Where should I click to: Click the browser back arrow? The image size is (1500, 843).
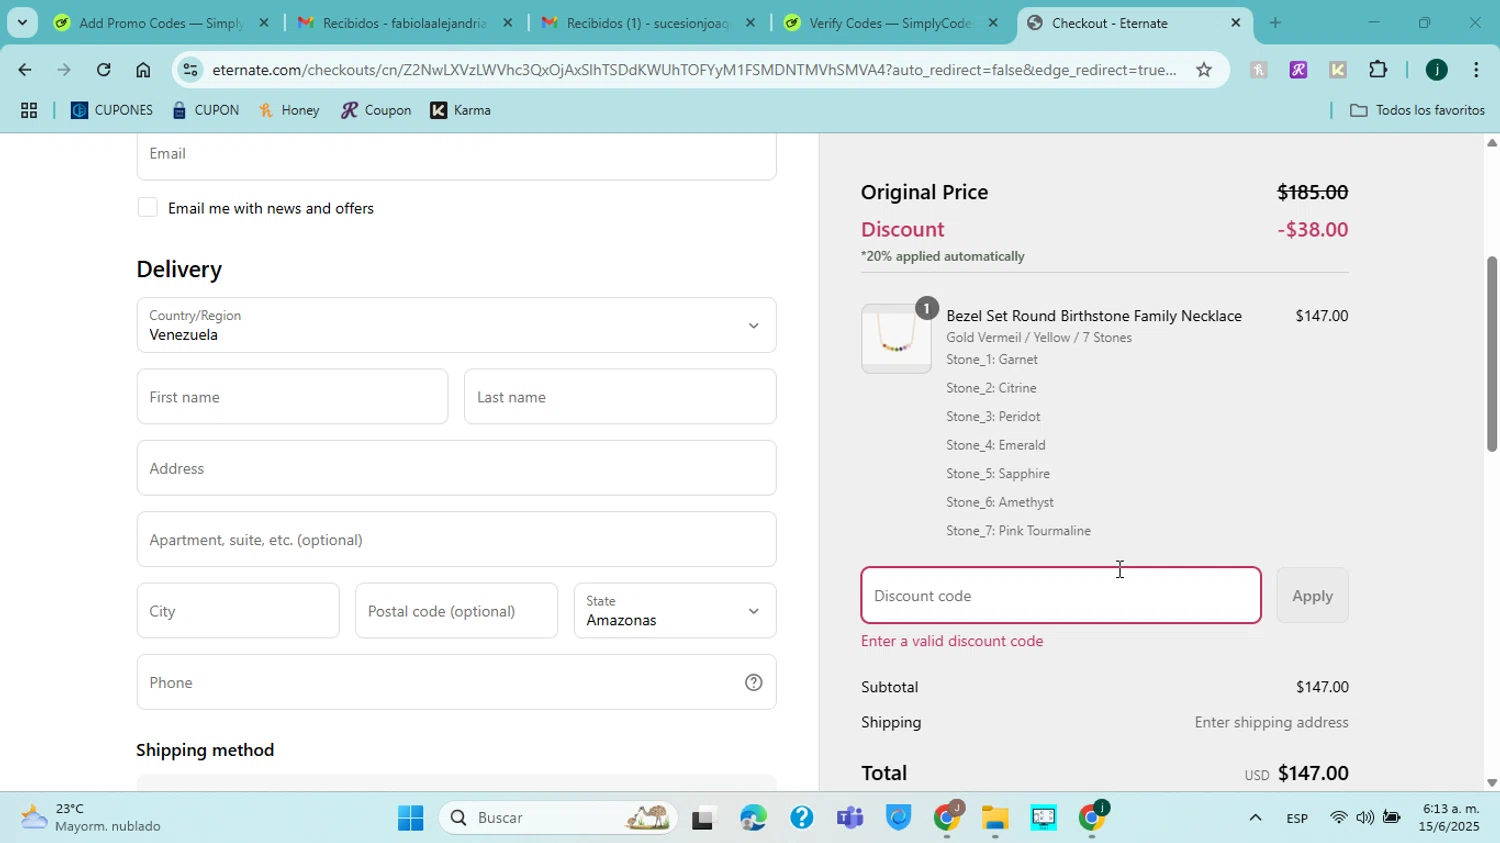[x=24, y=70]
